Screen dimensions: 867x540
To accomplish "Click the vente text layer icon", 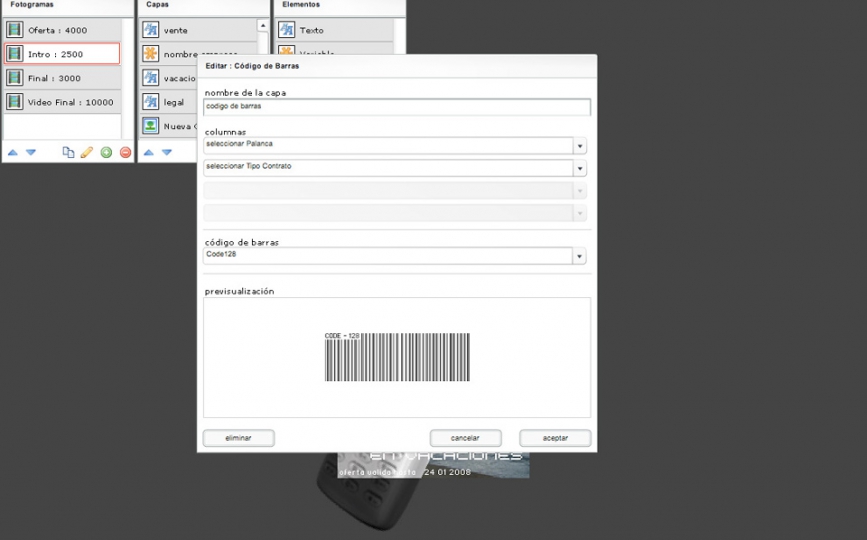I will [150, 30].
